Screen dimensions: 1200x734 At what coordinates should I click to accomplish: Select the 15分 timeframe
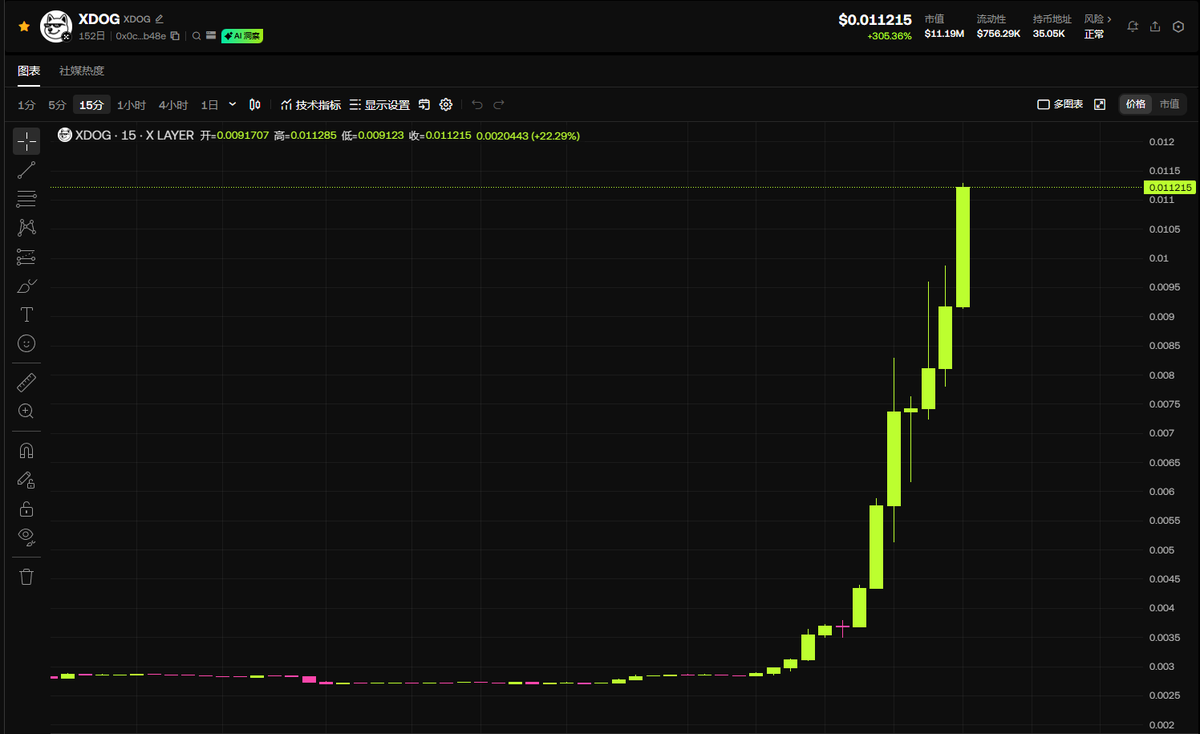(x=91, y=104)
